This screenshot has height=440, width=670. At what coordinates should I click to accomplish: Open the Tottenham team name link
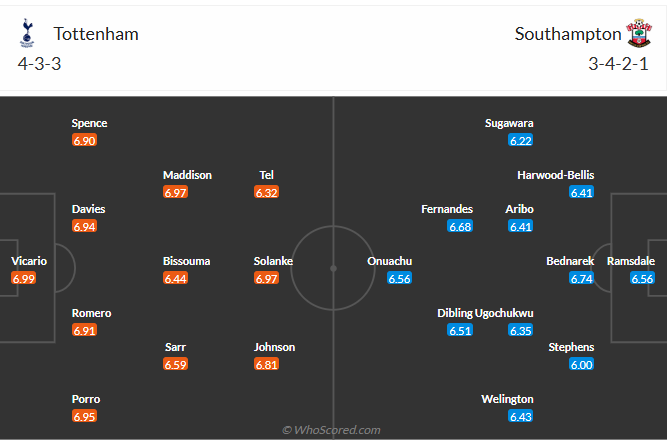[x=96, y=34]
